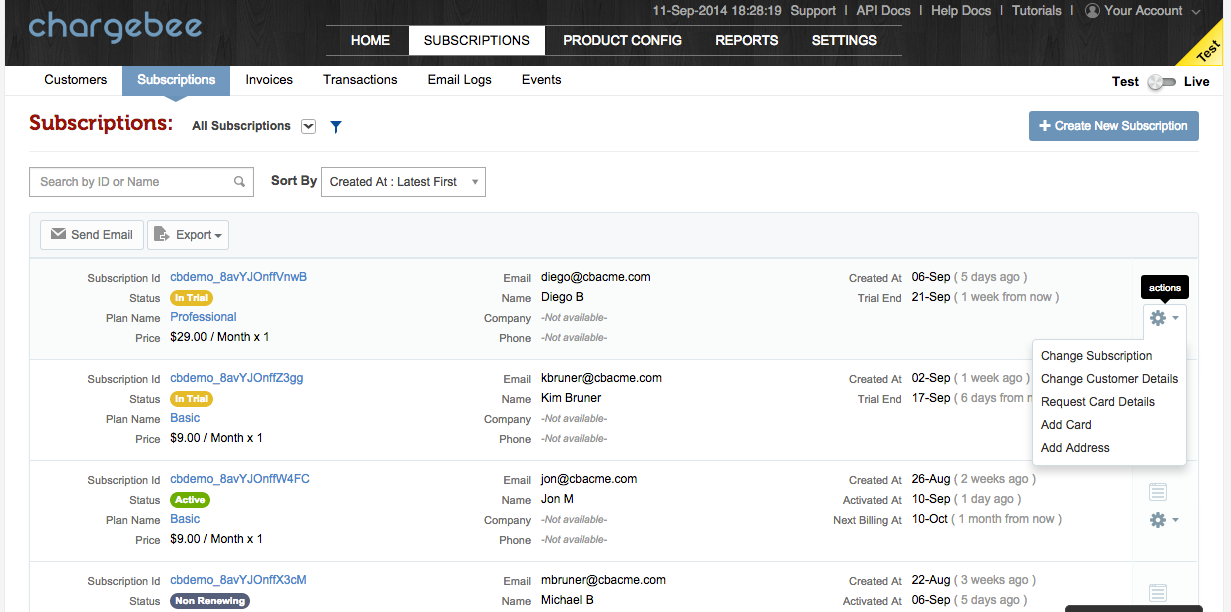
Task: Click the invoice list icon for Jon M
Action: click(x=1158, y=492)
